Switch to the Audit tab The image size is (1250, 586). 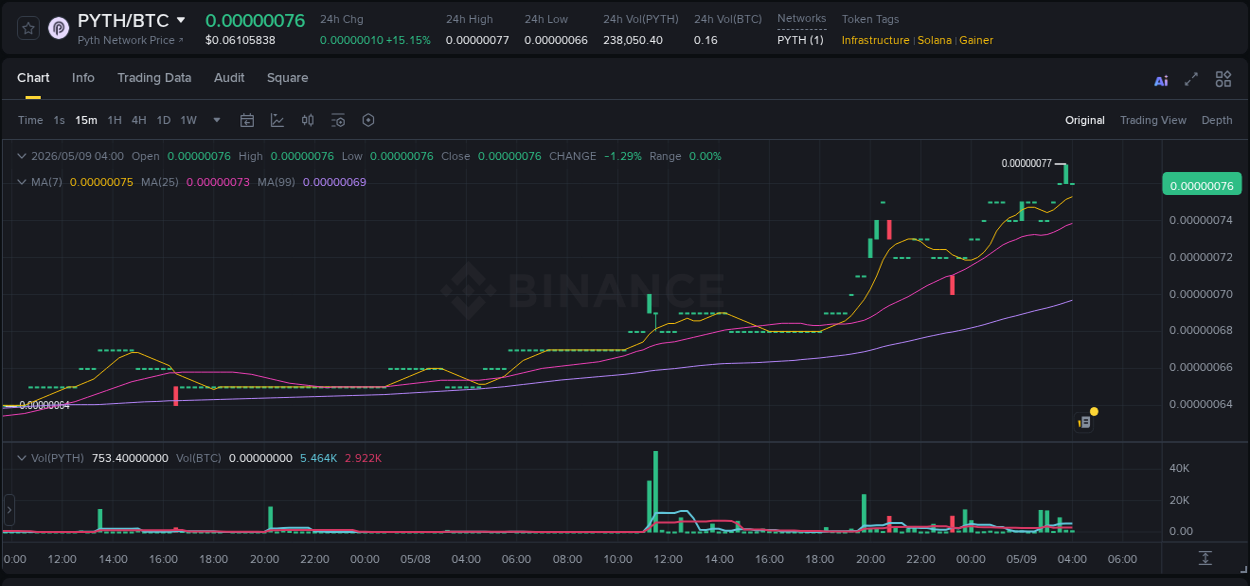click(229, 78)
